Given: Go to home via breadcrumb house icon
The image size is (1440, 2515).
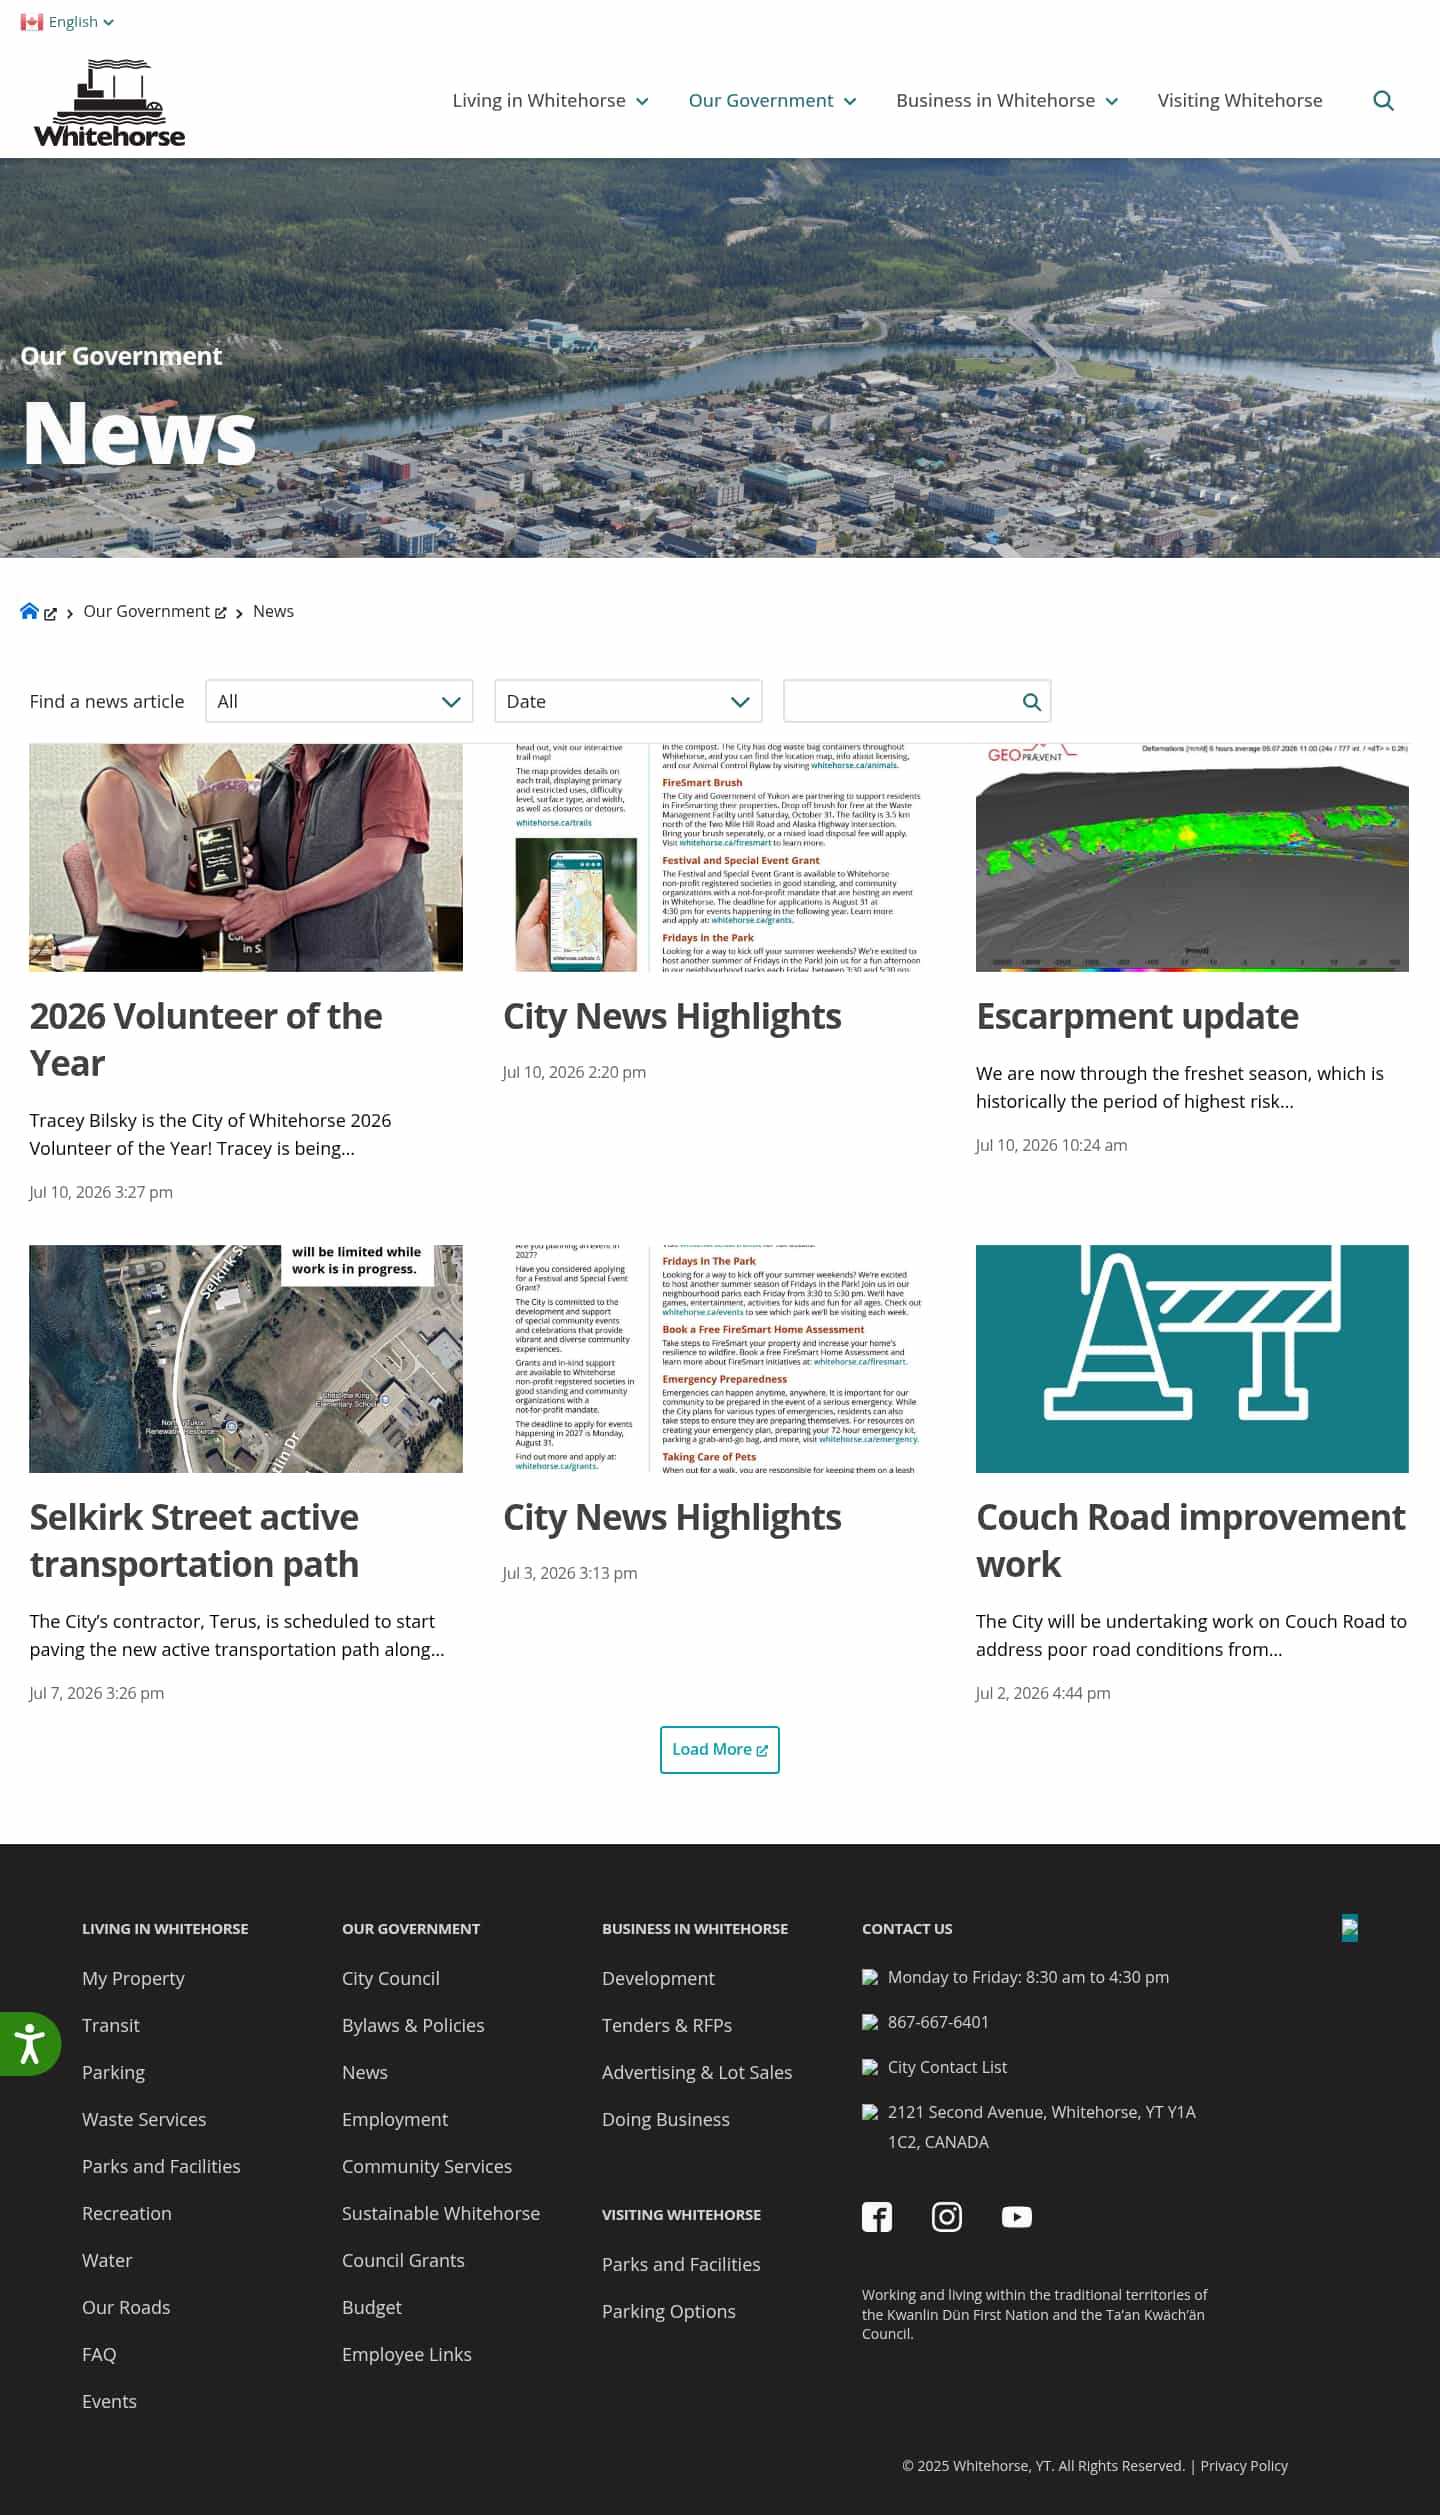Looking at the screenshot, I should 29,611.
